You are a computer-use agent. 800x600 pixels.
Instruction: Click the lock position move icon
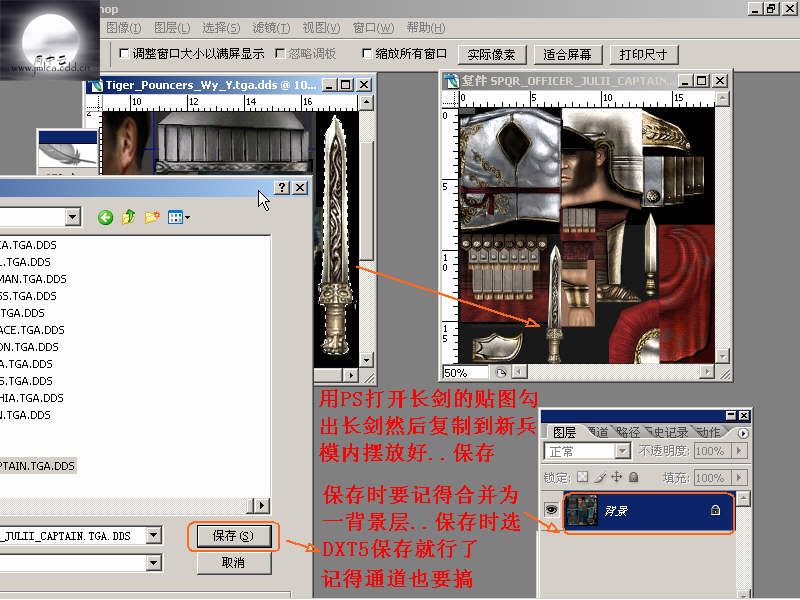(x=616, y=478)
